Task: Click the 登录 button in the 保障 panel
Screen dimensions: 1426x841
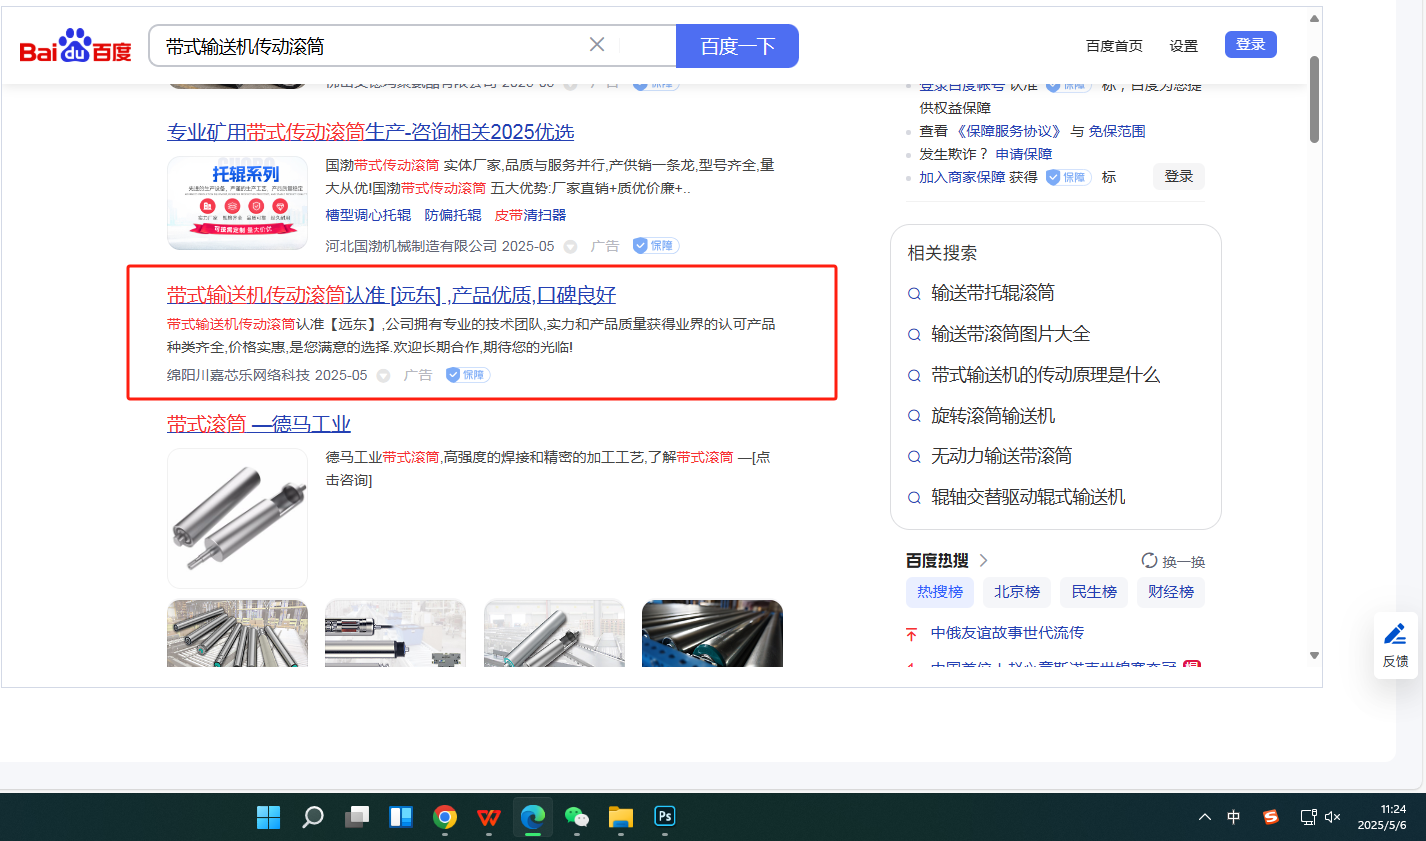Action: [x=1179, y=177]
